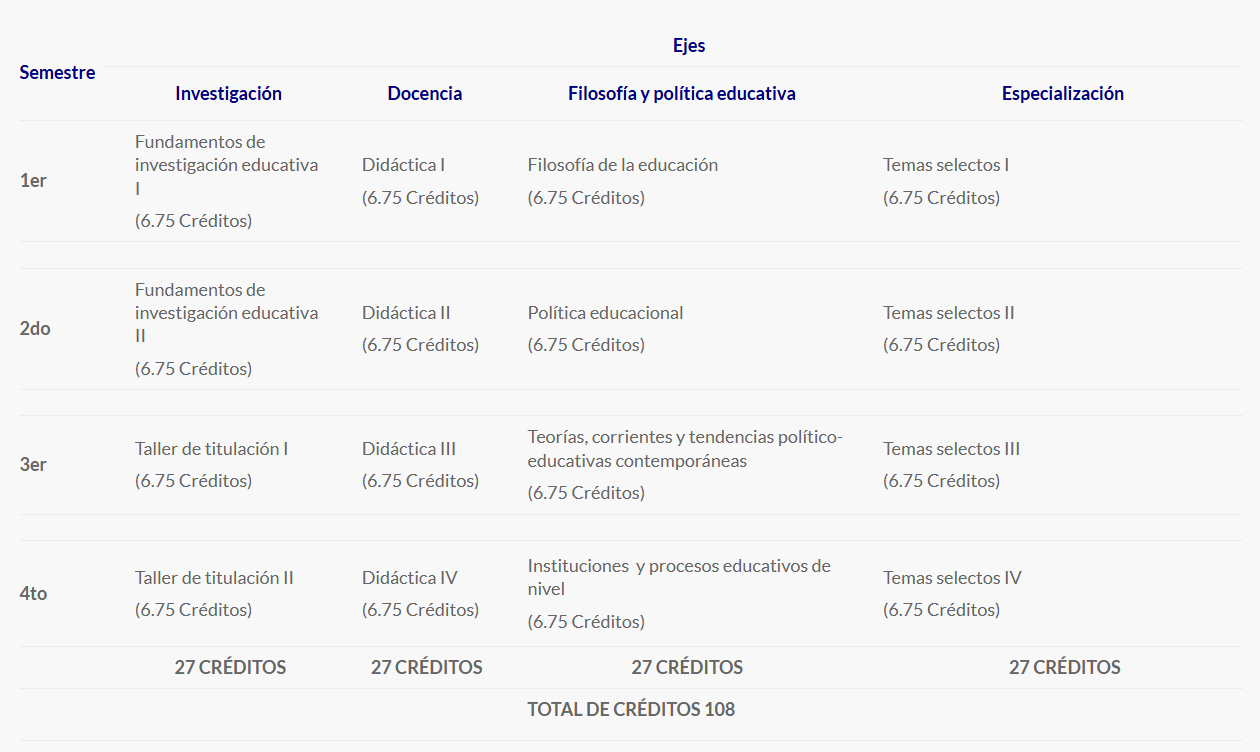Click the 3er semester row label
Viewport: 1260px width, 752px height.
[33, 465]
